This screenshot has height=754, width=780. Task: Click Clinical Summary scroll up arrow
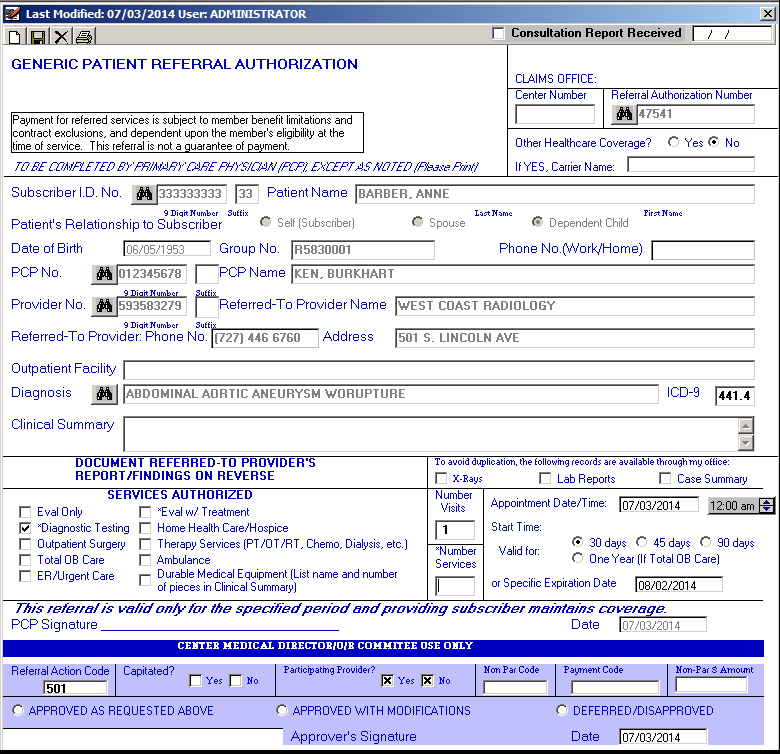(x=746, y=426)
